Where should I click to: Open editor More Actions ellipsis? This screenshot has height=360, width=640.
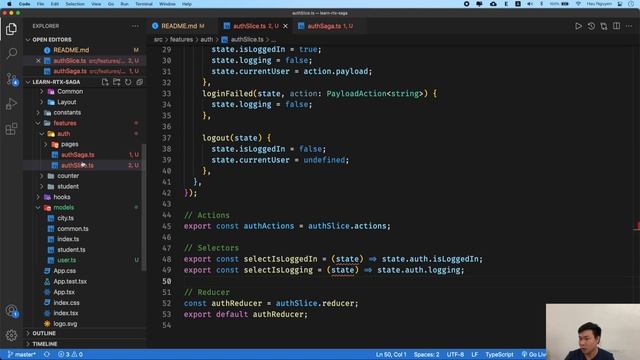tap(629, 26)
